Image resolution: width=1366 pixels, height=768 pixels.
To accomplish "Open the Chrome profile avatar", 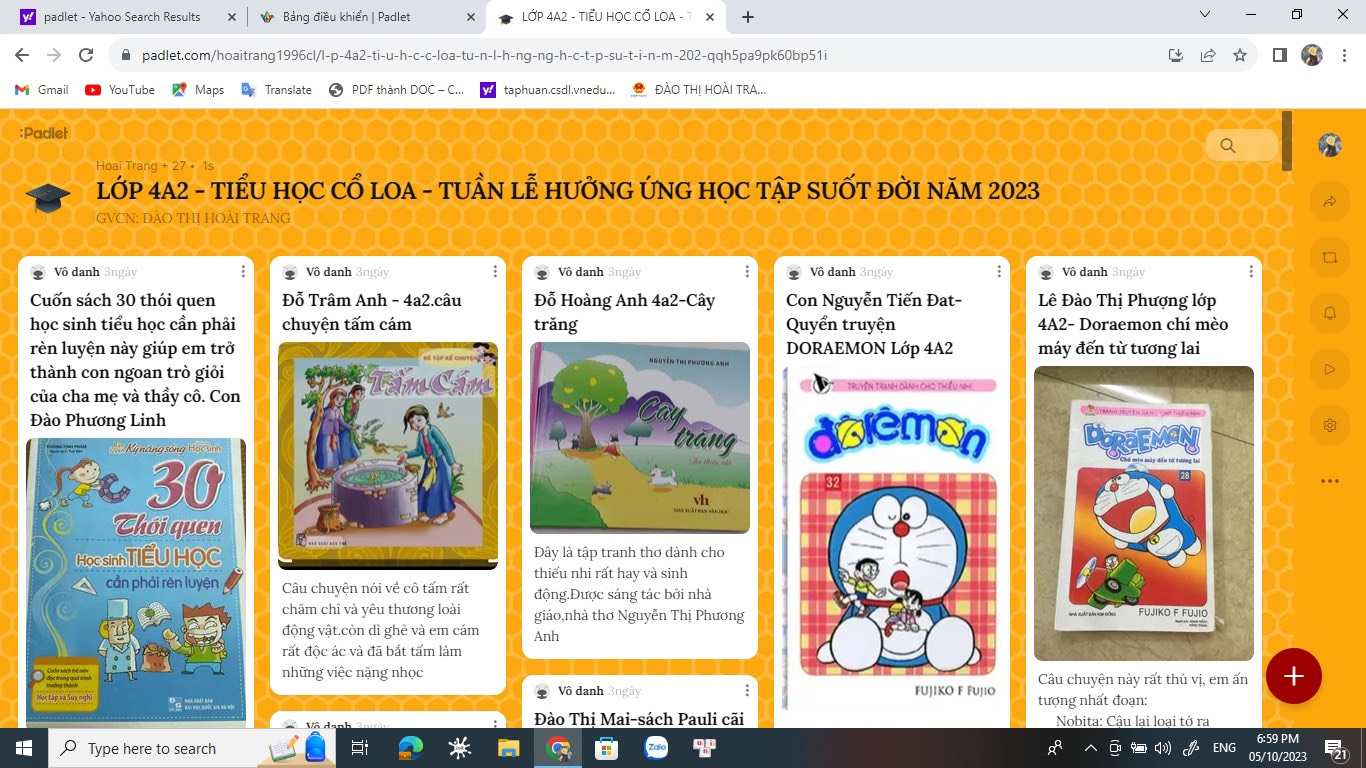I will (1312, 55).
